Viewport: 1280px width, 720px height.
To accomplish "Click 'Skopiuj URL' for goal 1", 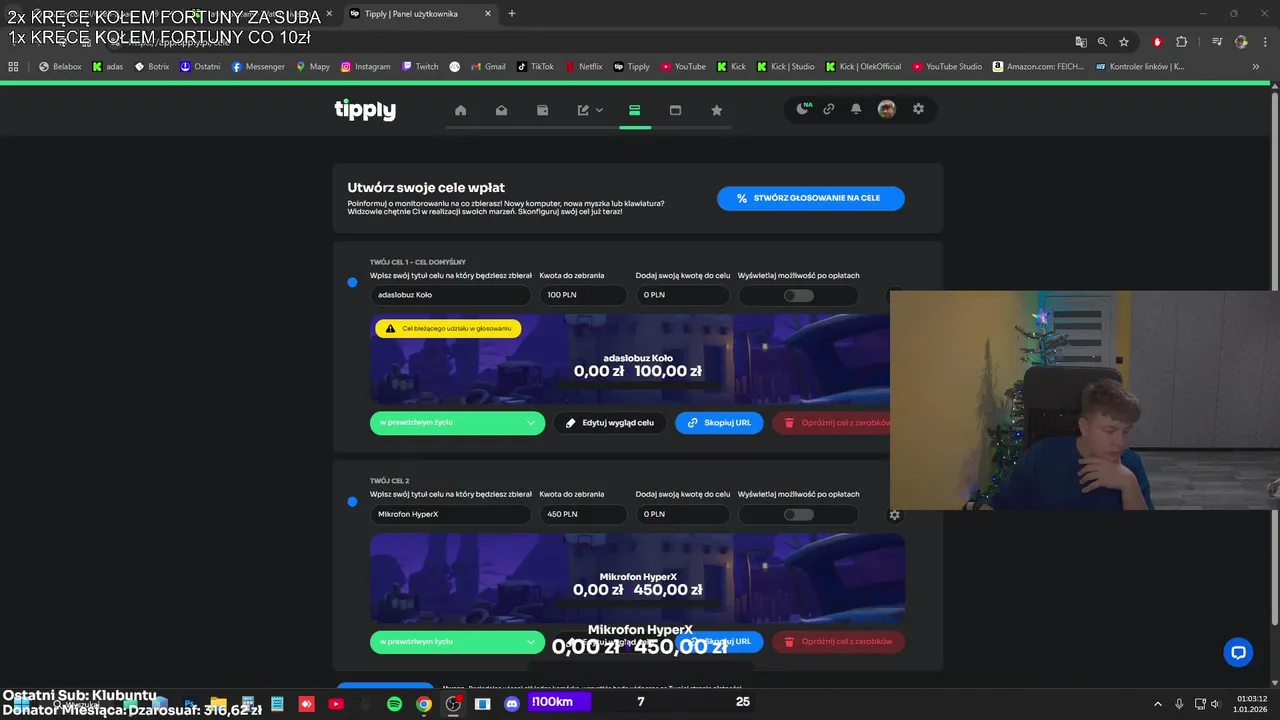I will tap(719, 423).
